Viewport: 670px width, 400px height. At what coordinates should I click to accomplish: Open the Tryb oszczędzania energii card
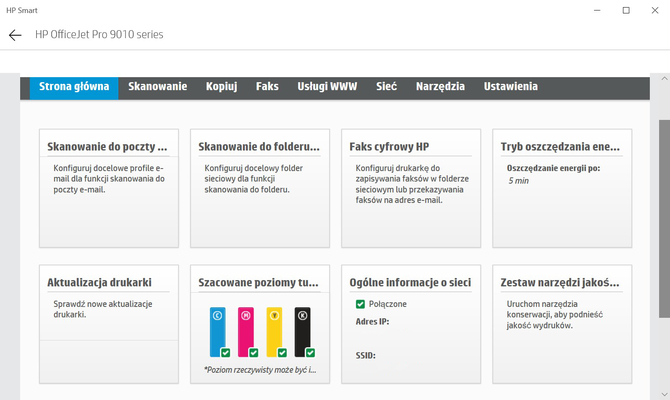562,188
